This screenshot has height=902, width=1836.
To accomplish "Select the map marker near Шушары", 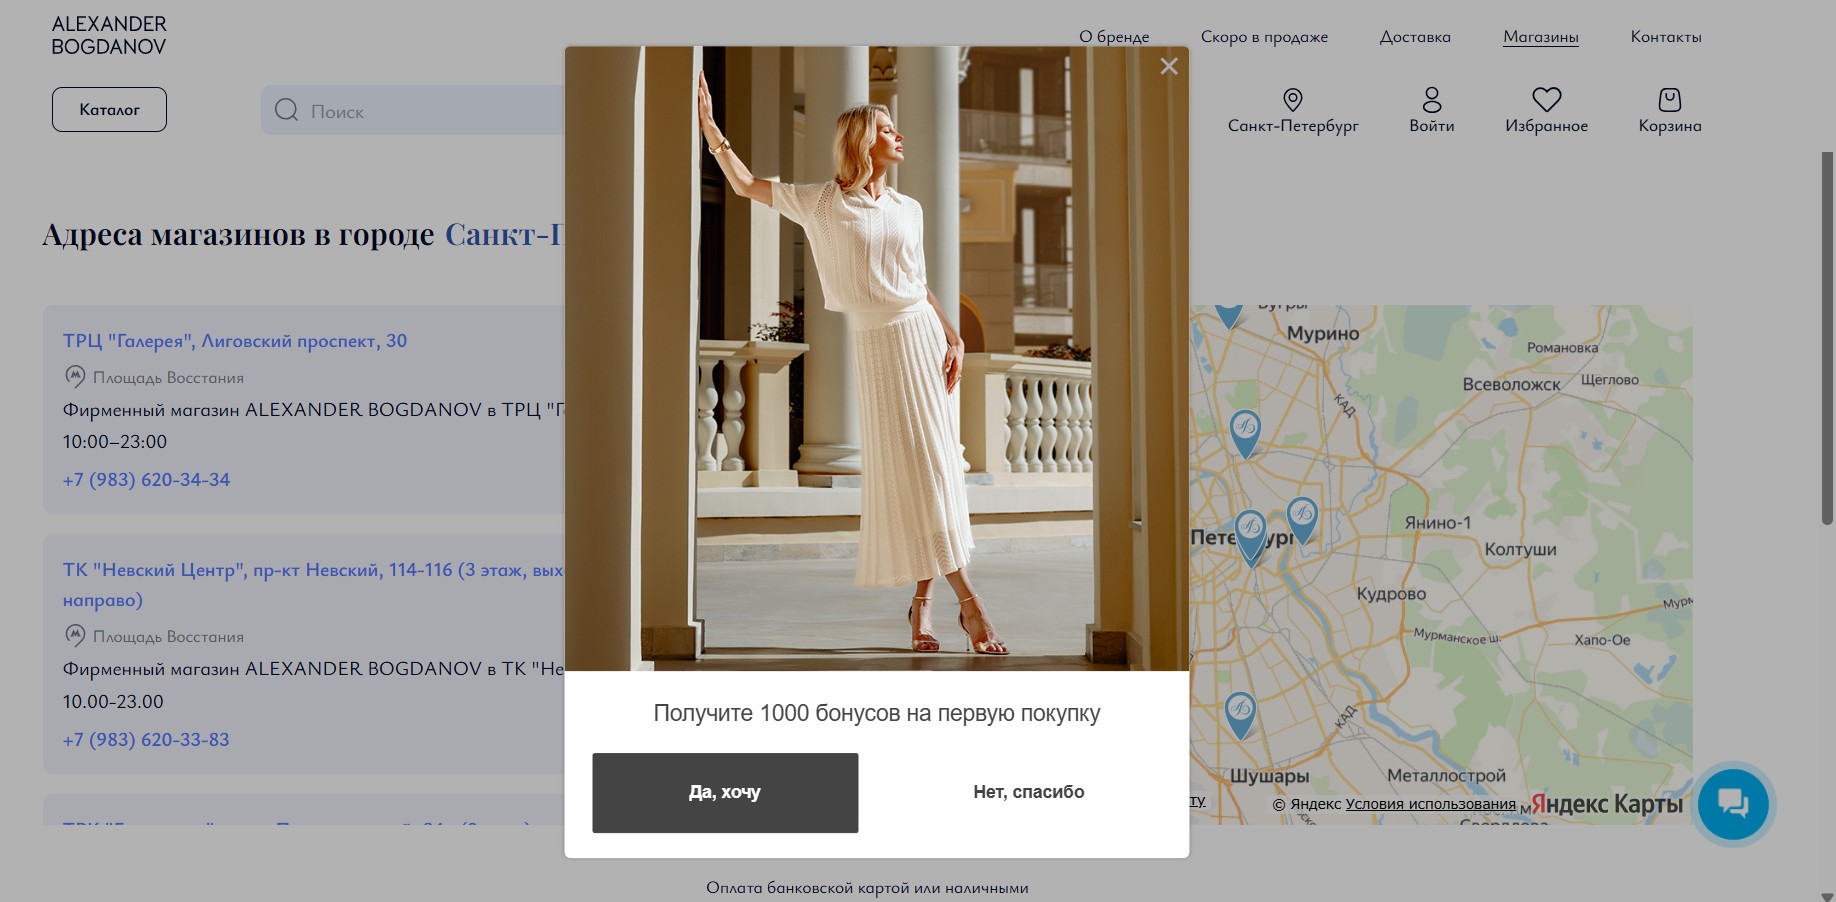I will 1240,712.
